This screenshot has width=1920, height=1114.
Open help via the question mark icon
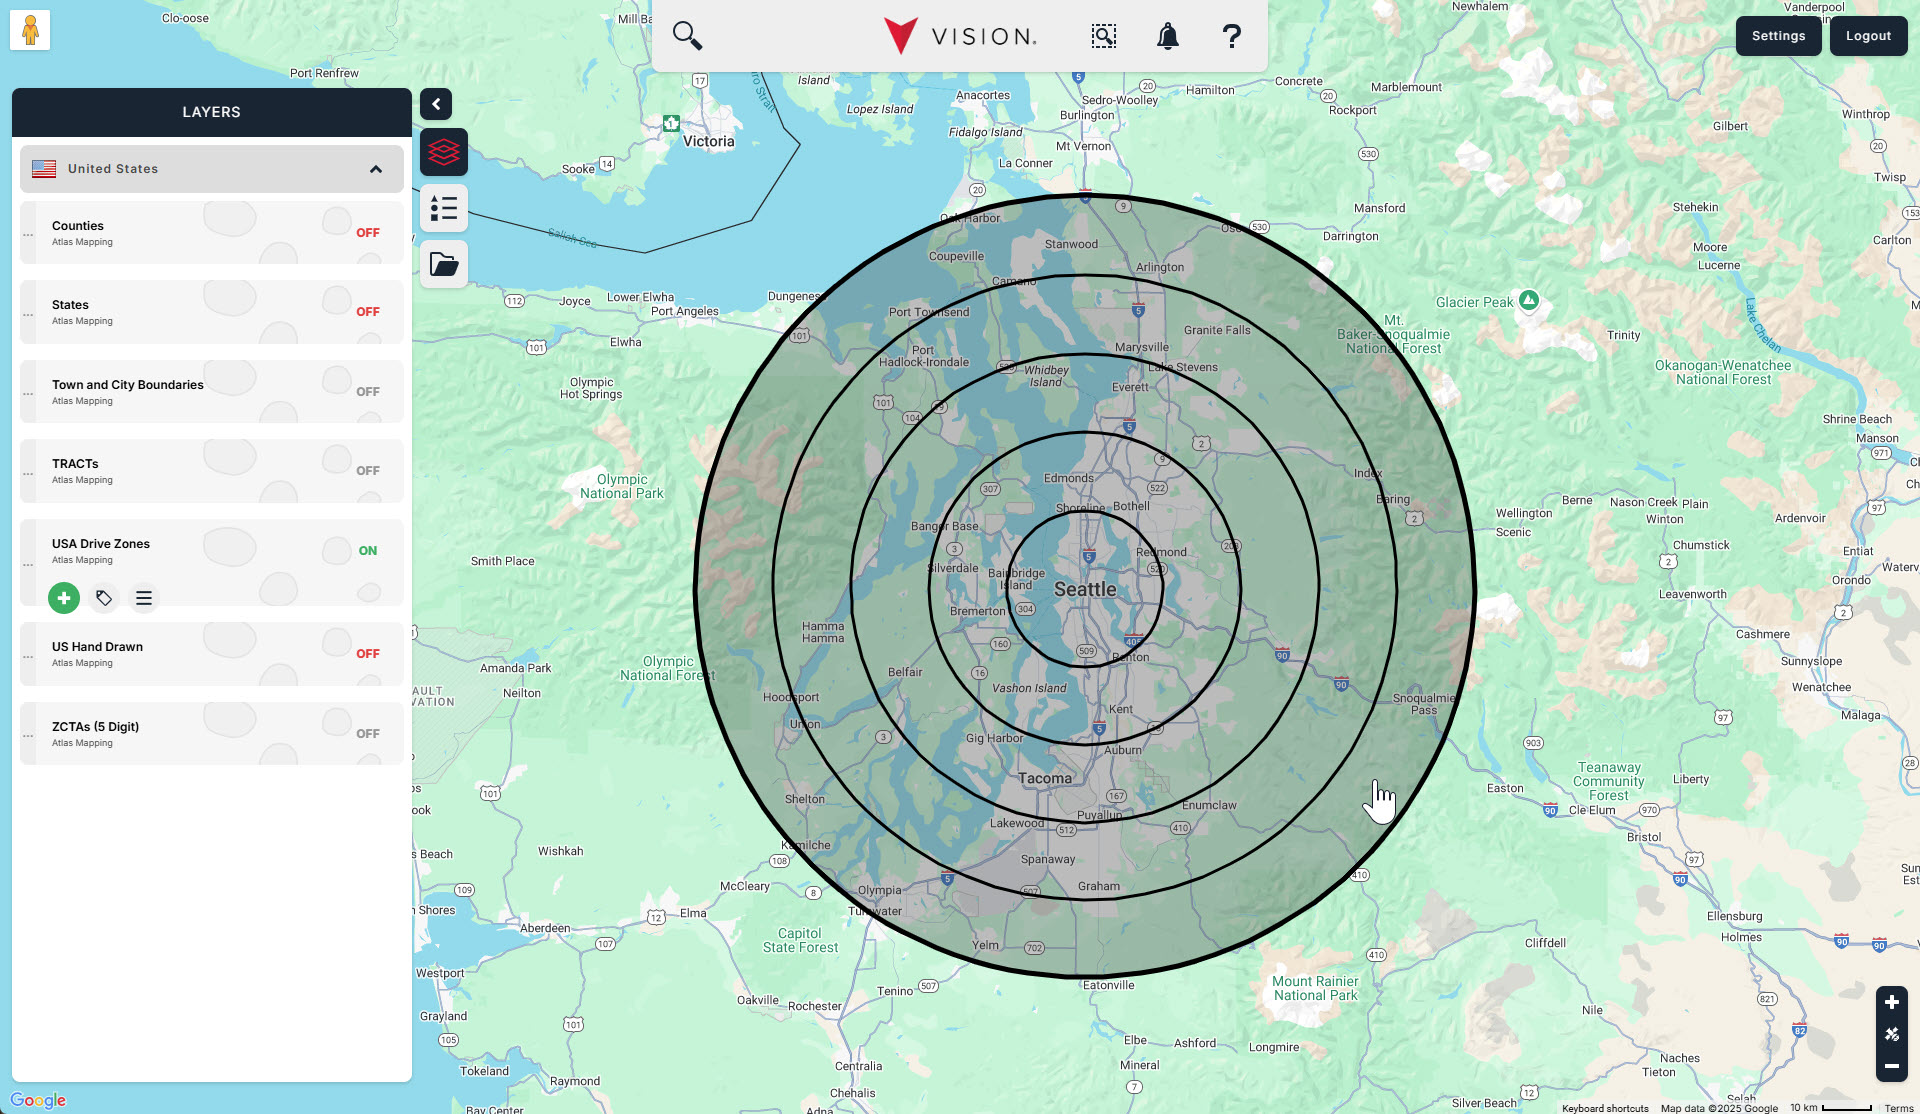[1232, 36]
